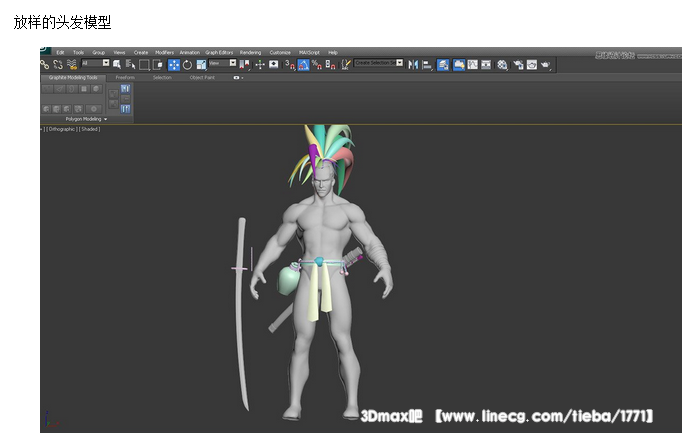
Task: Select the Move tool in toolbar
Action: 174,64
